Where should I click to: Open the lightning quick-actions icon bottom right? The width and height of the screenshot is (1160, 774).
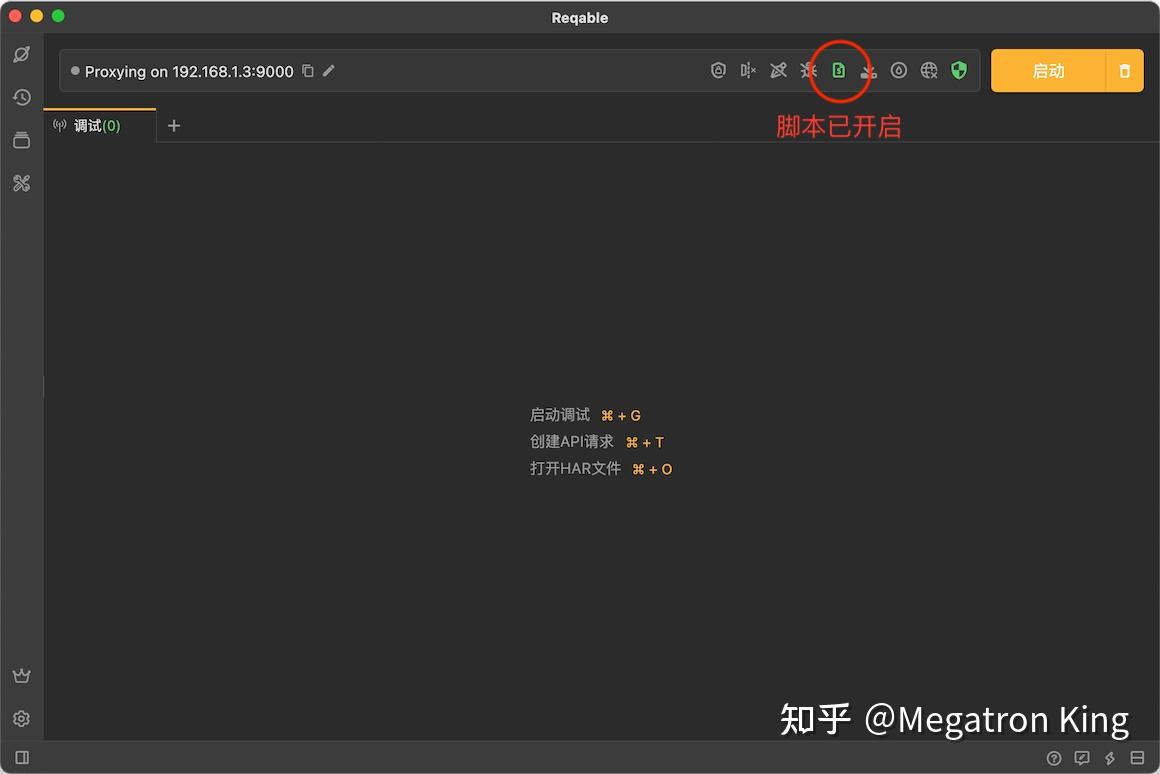click(1109, 758)
